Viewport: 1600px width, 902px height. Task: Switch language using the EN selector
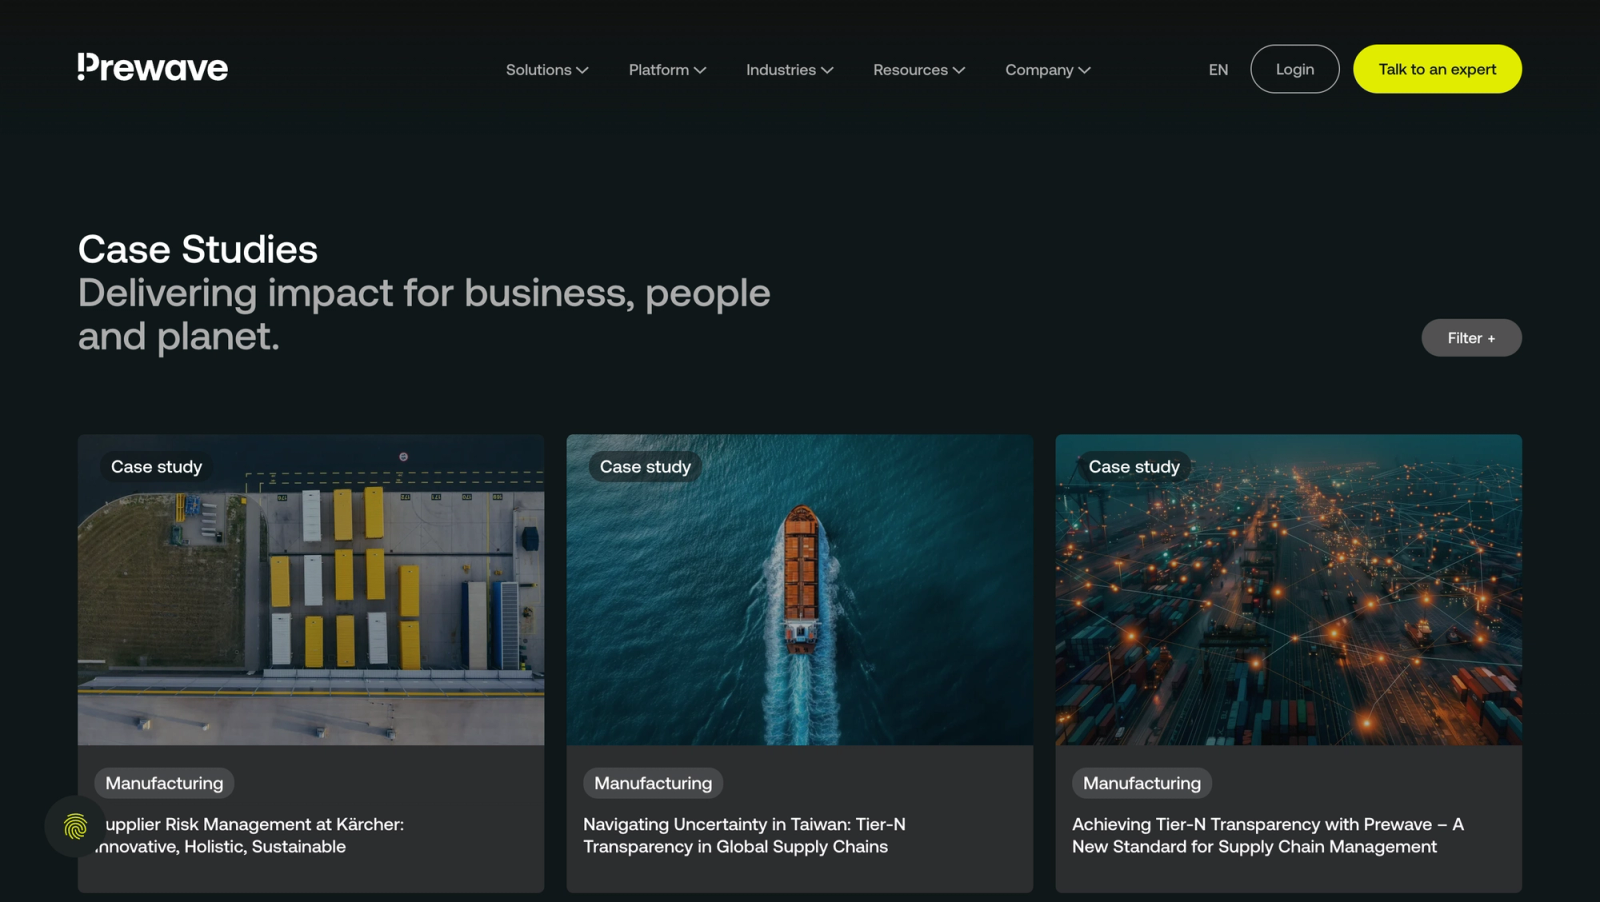tap(1218, 70)
